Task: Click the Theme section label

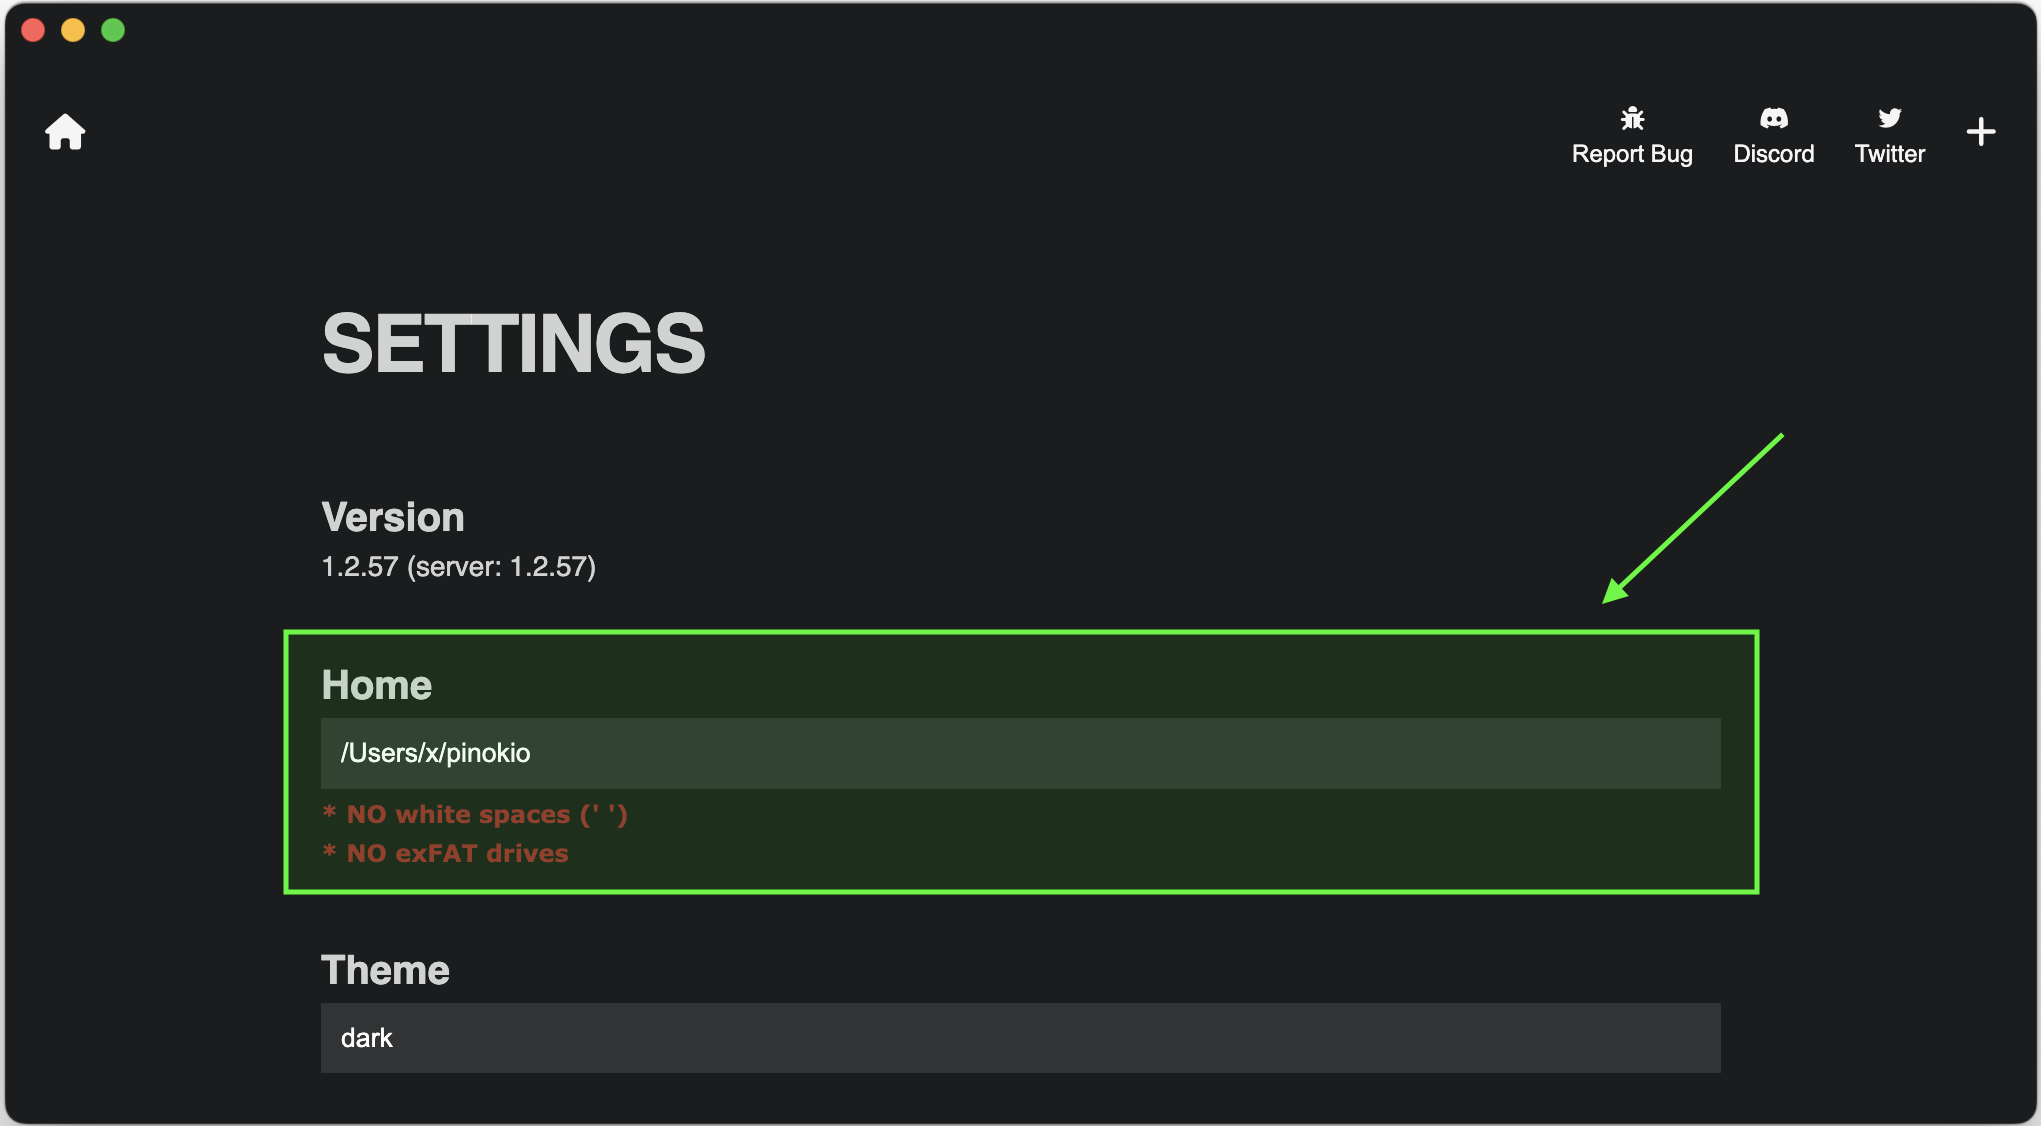Action: coord(385,970)
